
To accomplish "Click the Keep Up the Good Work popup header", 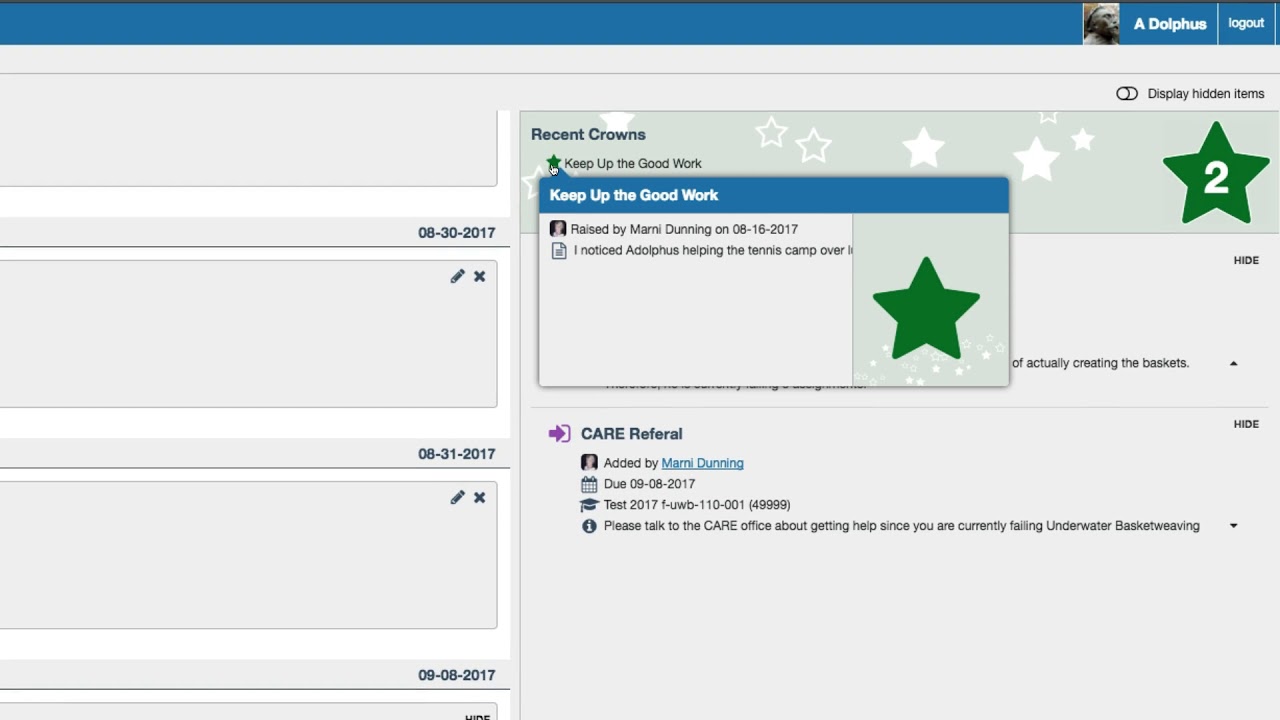I will point(774,195).
